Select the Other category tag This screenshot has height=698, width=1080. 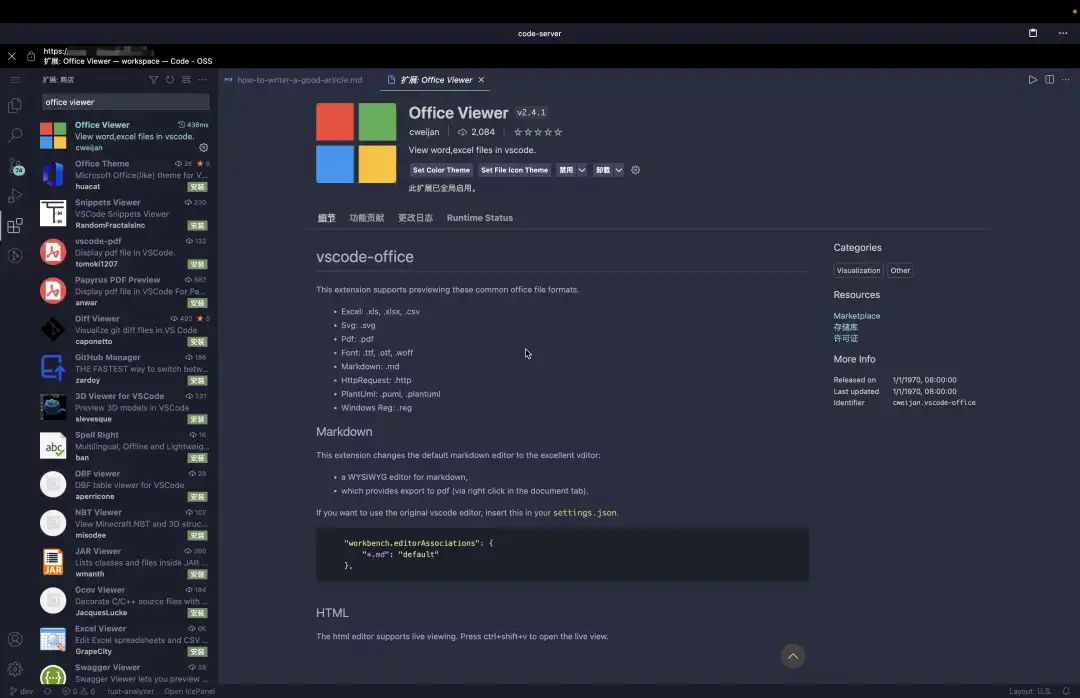[900, 270]
